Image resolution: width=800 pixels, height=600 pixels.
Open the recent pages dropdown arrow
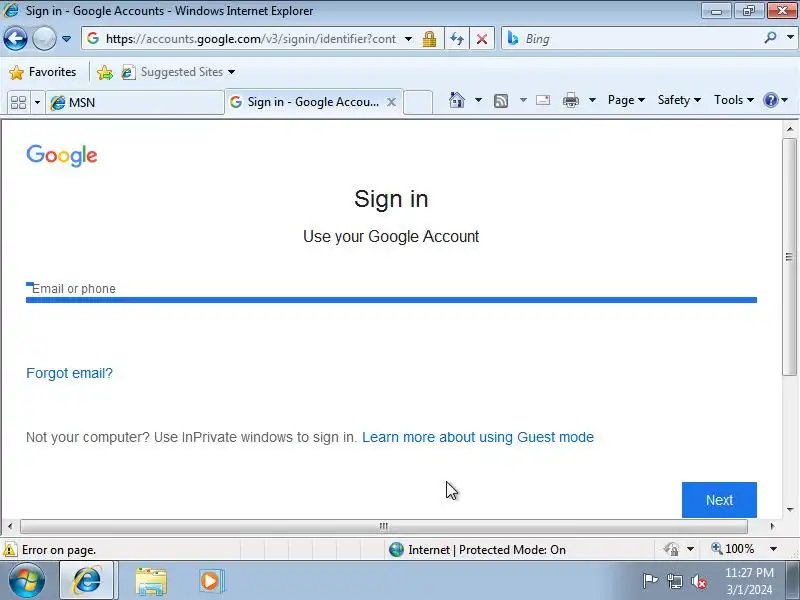pyautogui.click(x=66, y=39)
